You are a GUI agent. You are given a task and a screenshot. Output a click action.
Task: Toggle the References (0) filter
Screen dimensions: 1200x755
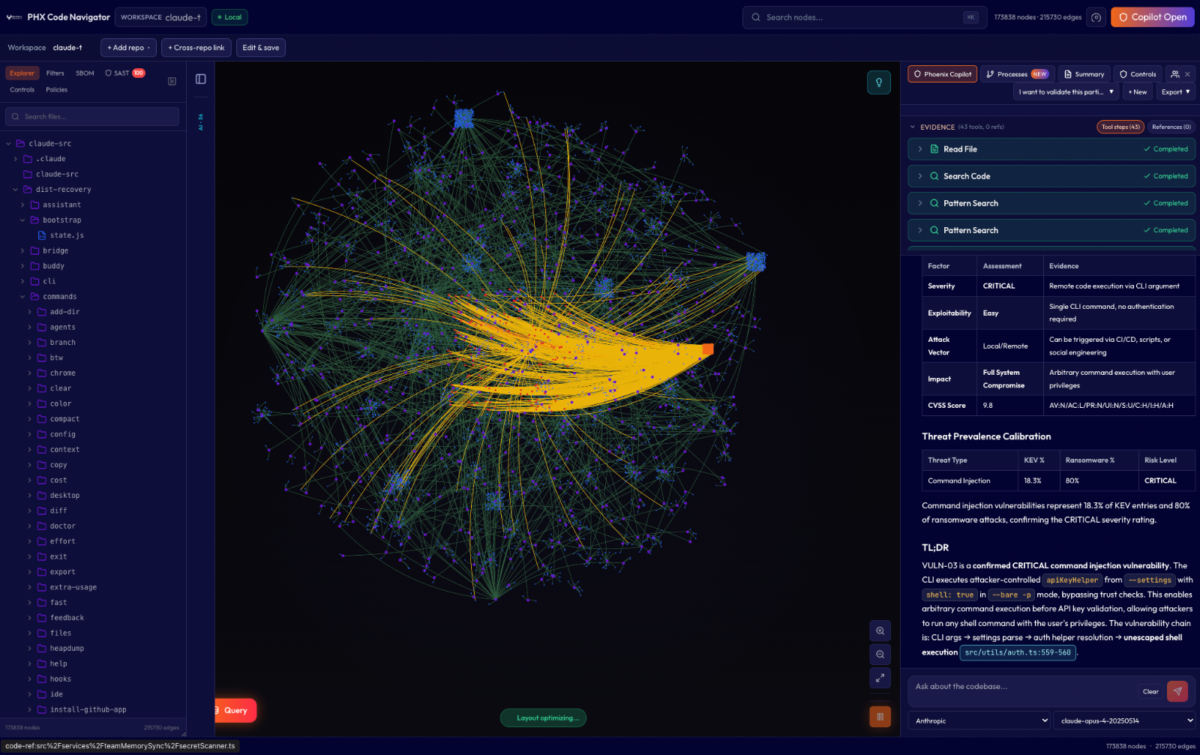pos(1171,127)
